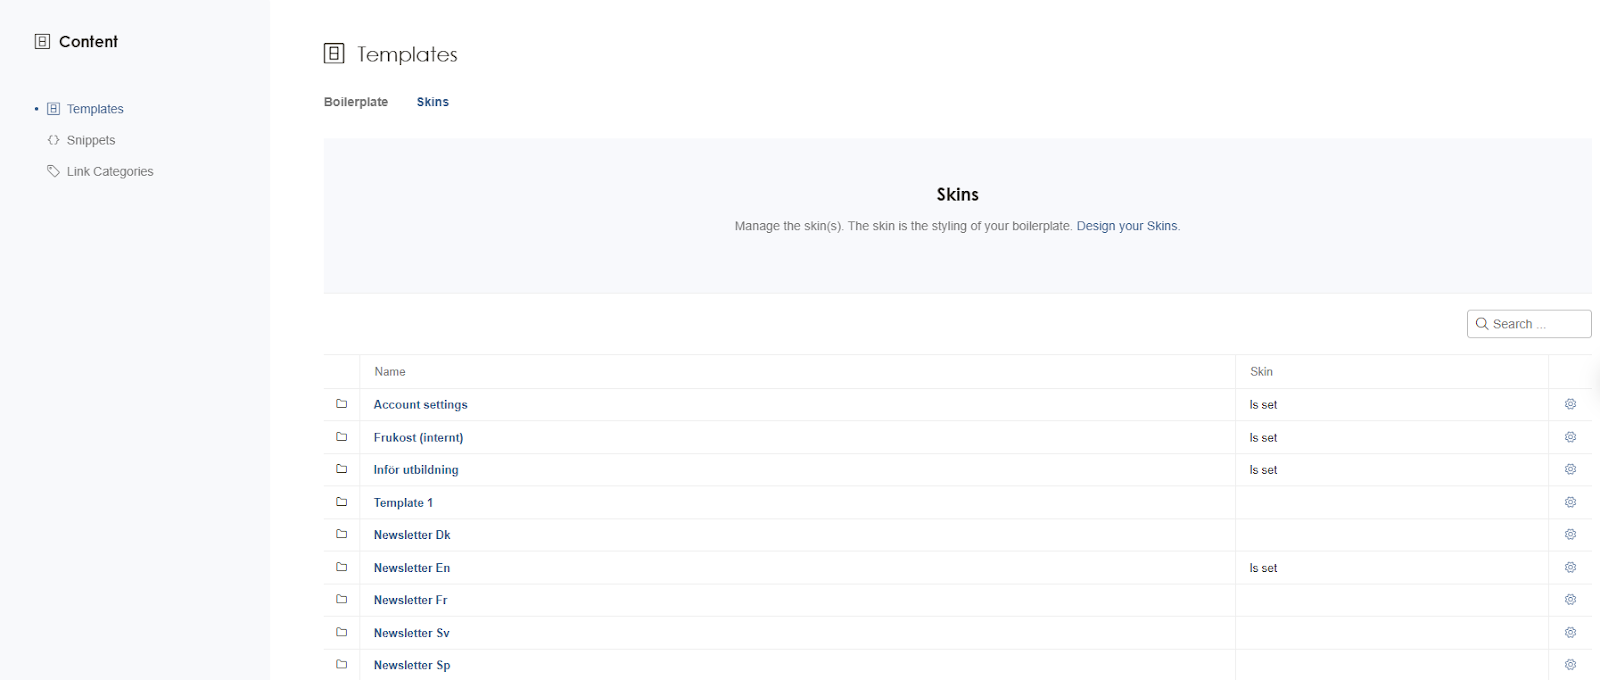Open the Infor utbildning template
The height and width of the screenshot is (680, 1600).
(415, 470)
